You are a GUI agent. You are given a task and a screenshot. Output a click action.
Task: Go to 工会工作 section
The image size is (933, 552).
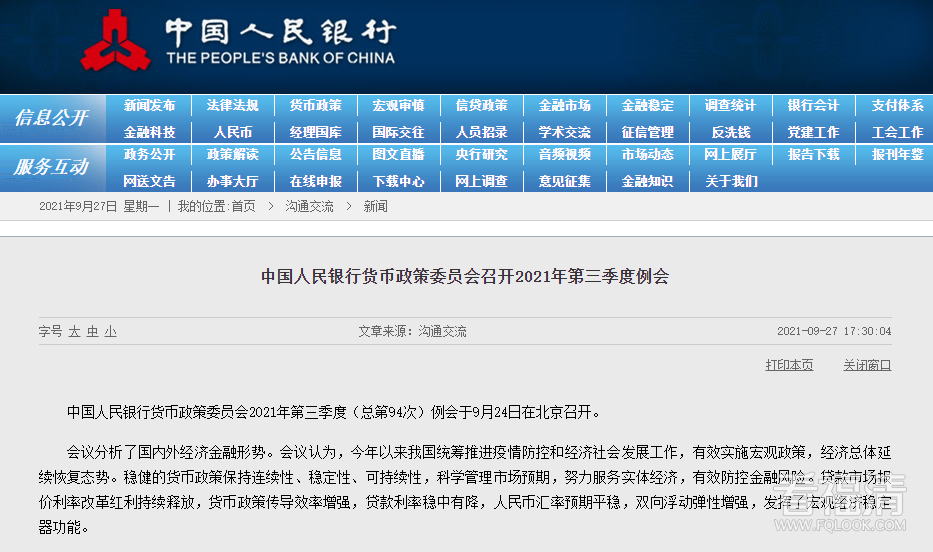tap(897, 132)
